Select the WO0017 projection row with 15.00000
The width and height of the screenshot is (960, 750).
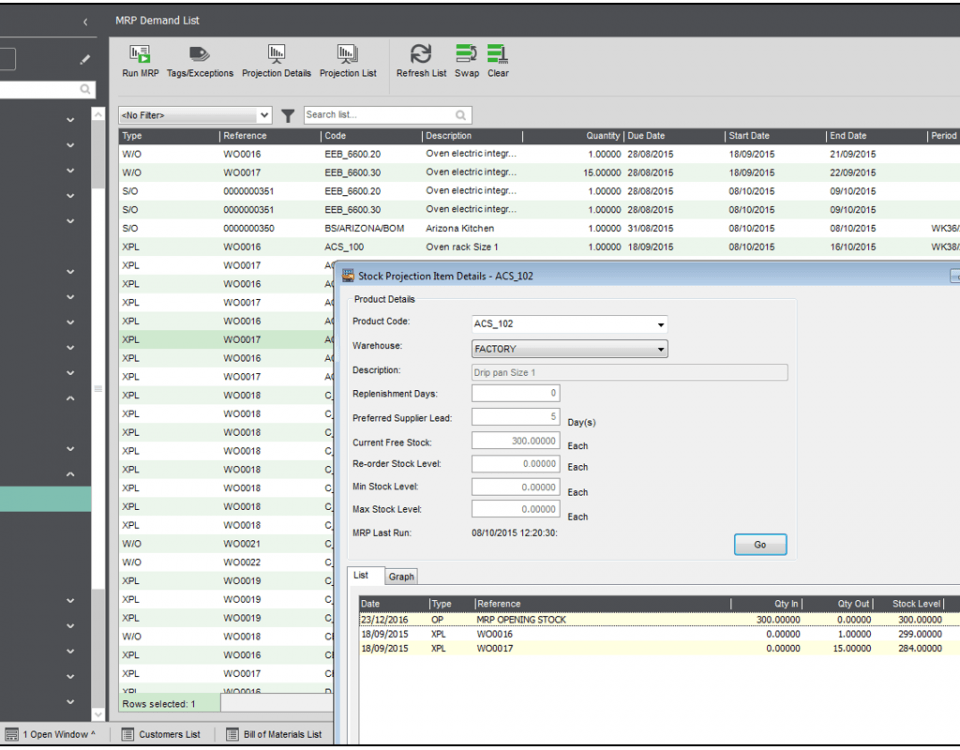659,648
